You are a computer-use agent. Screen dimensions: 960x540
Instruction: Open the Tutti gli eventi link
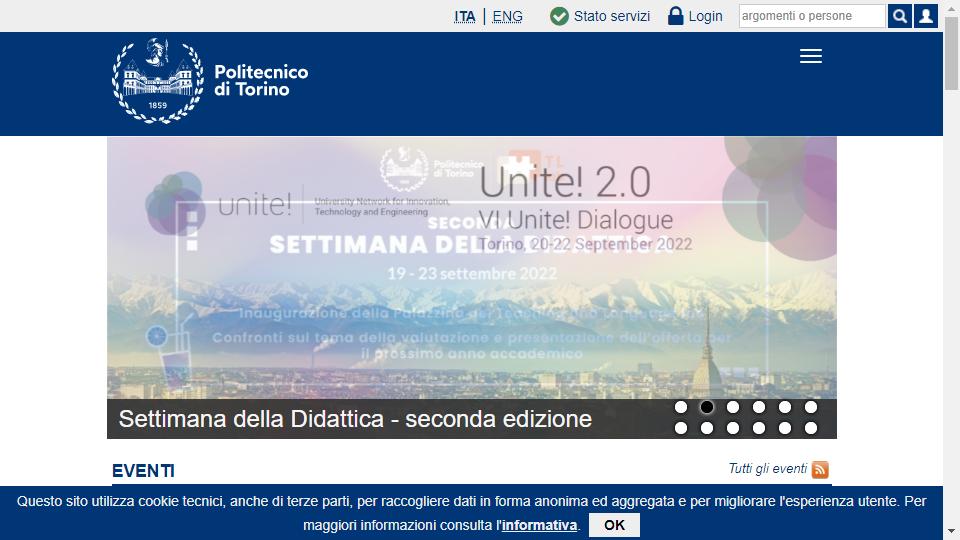(768, 468)
